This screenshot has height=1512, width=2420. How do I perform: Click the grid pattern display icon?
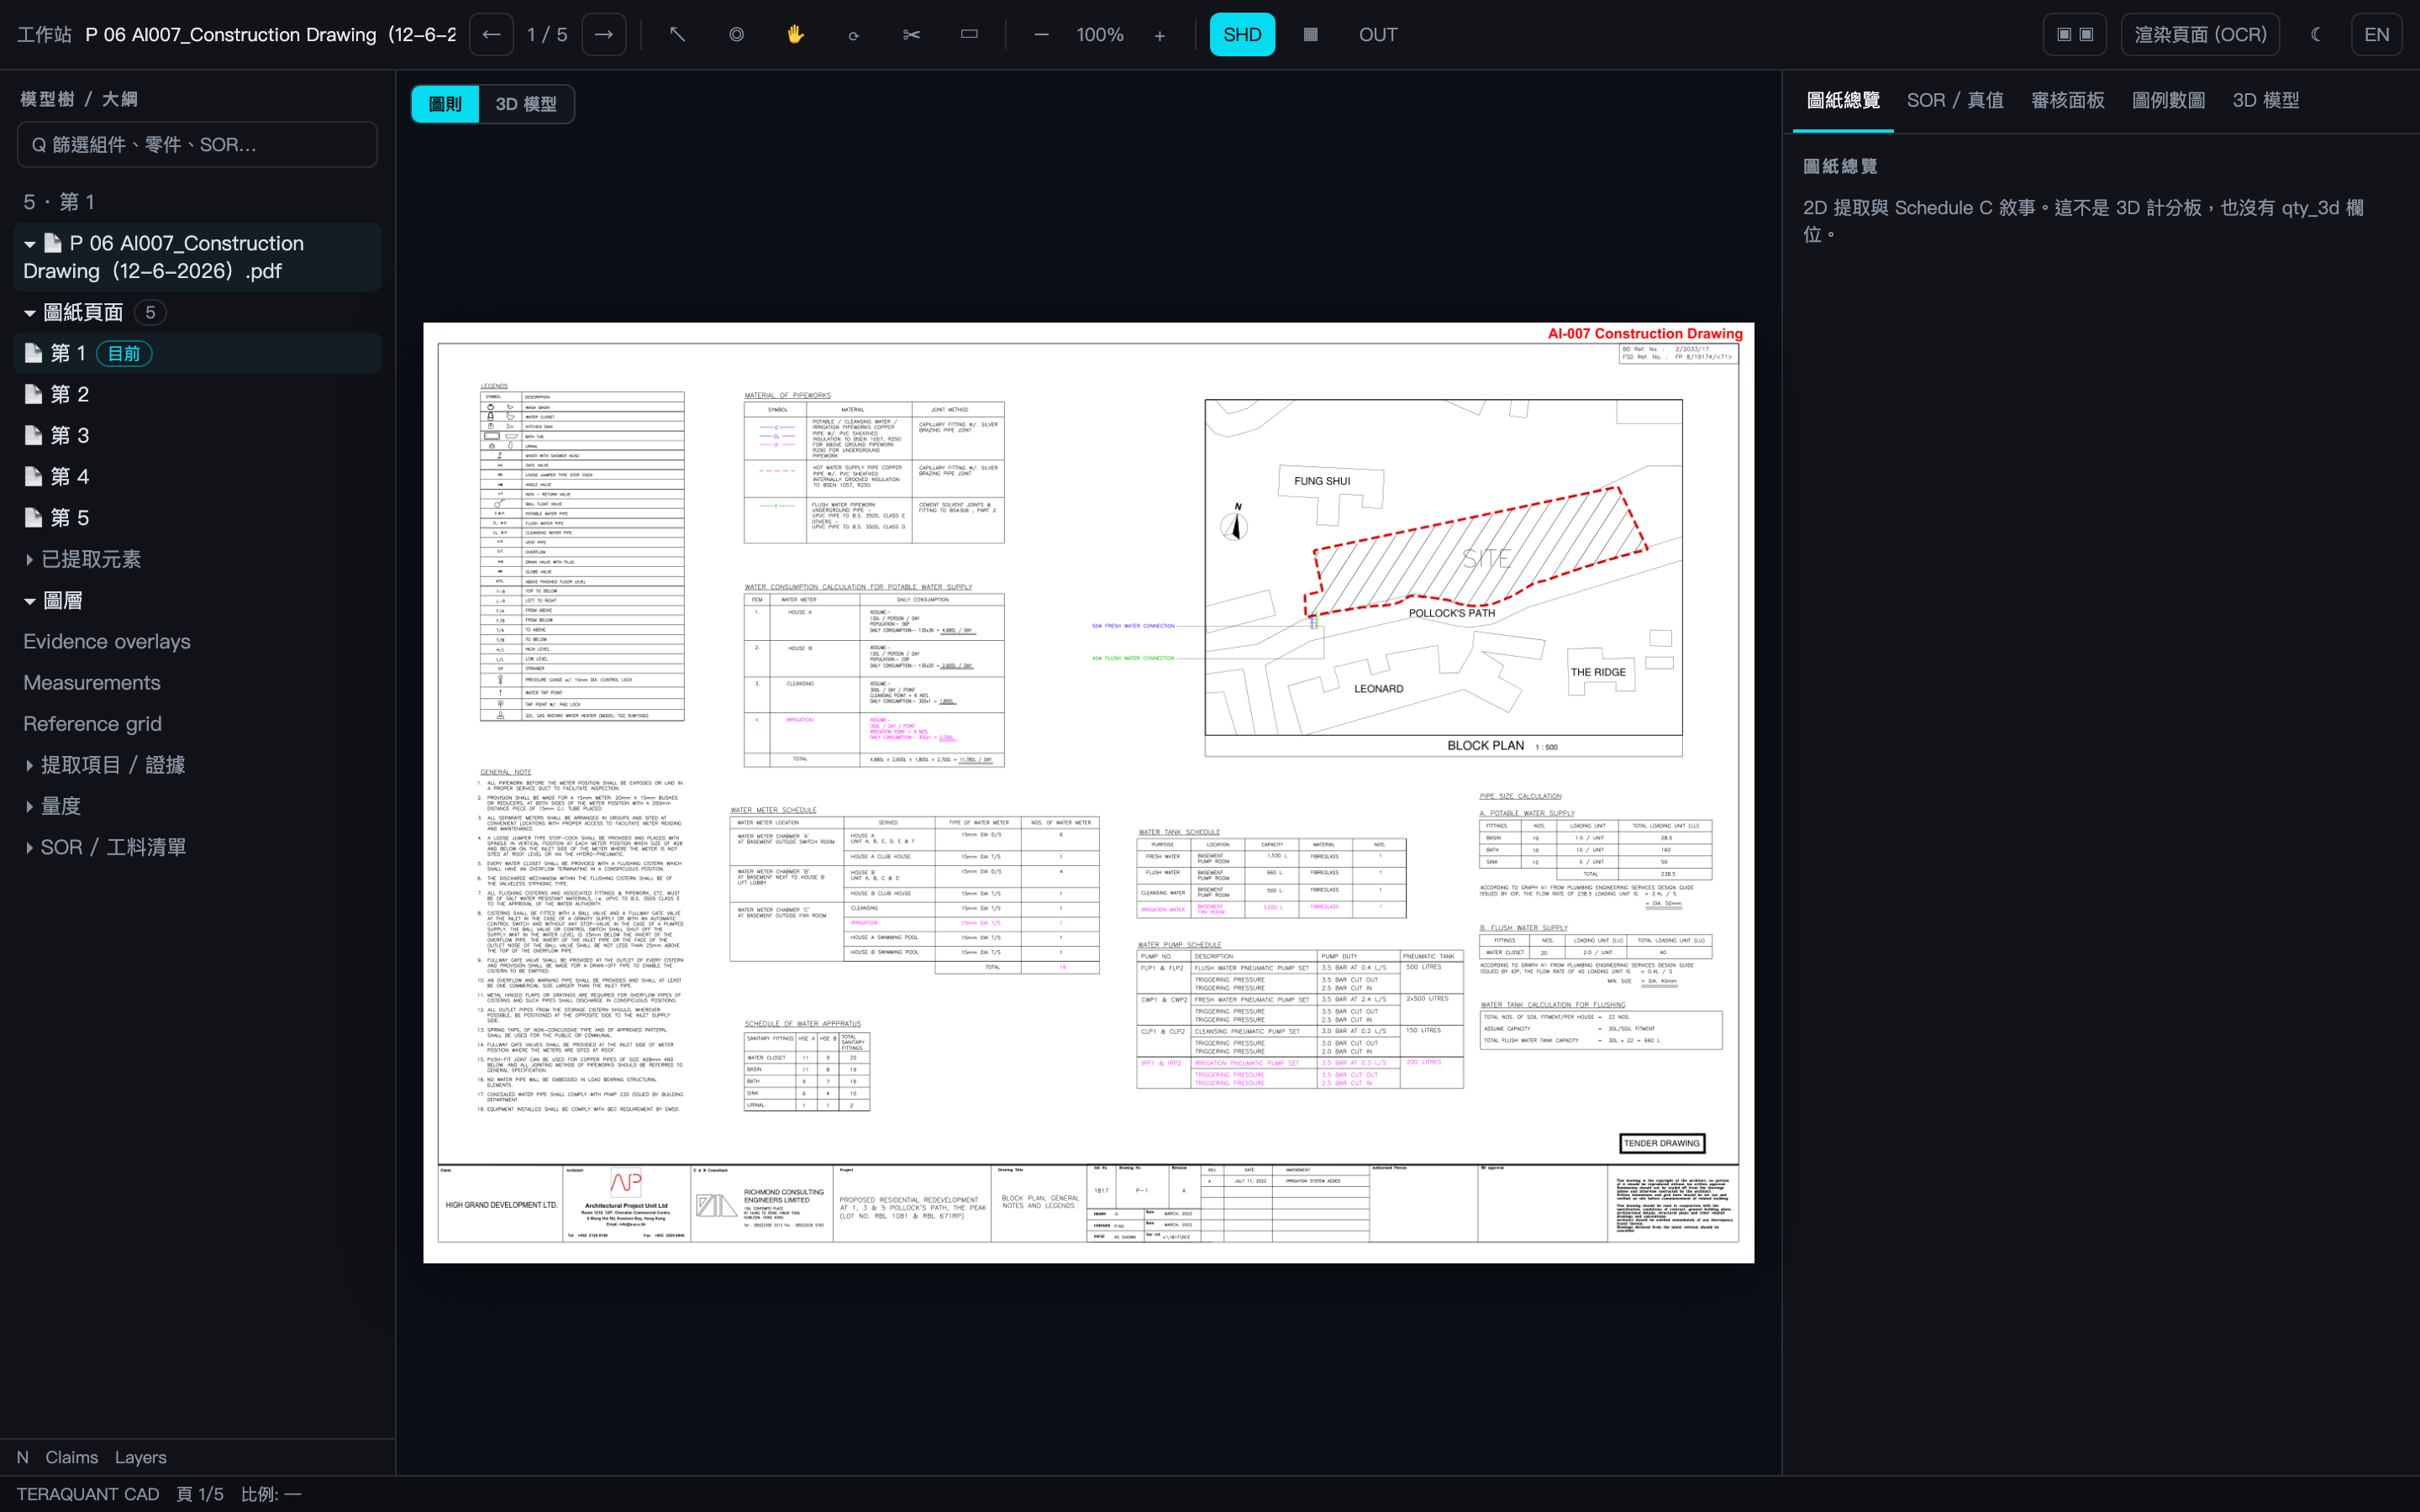tap(1310, 35)
